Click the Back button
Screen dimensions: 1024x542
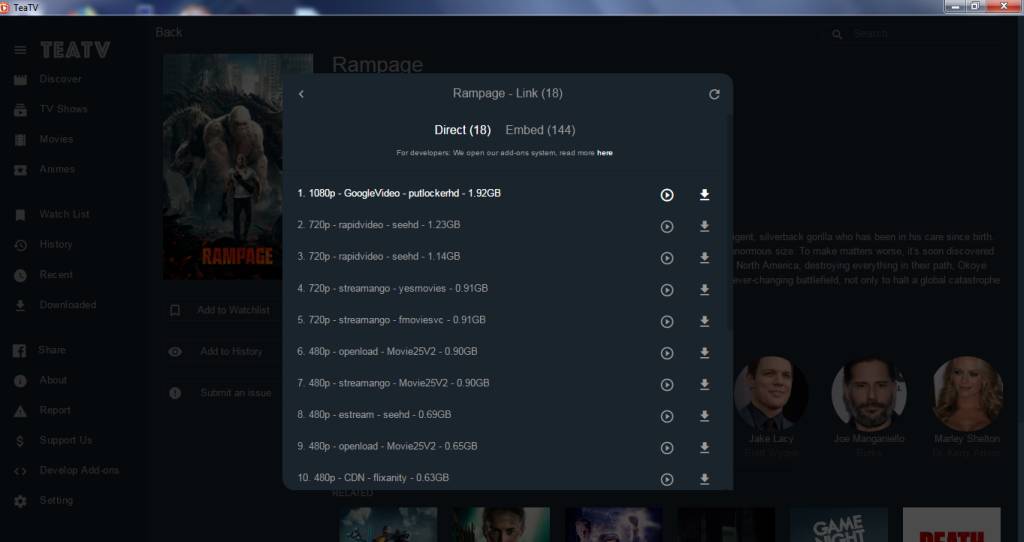[168, 33]
